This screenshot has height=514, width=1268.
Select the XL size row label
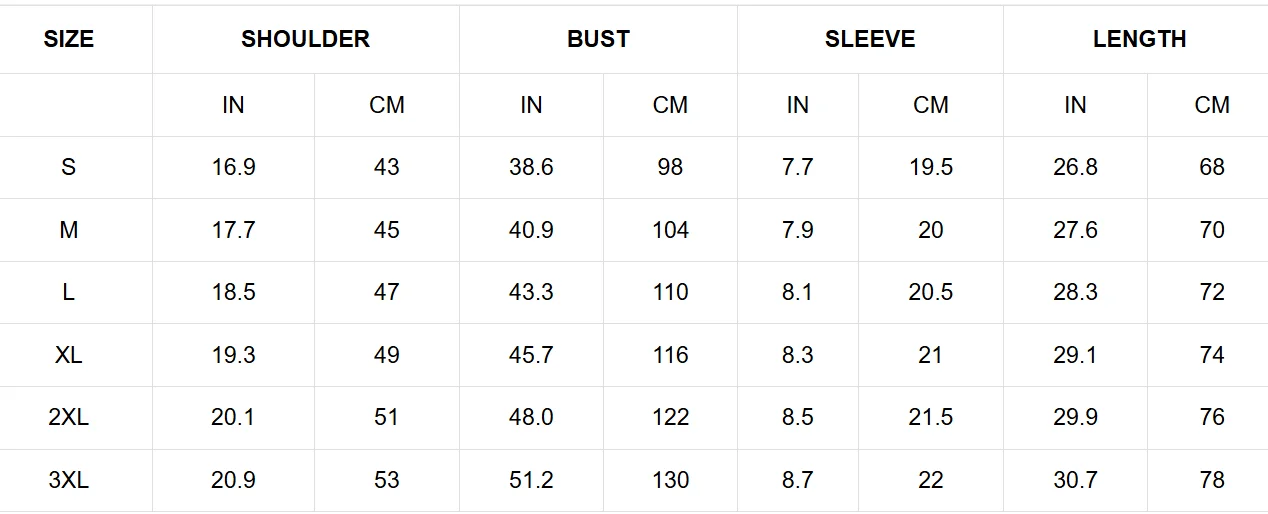coord(68,355)
